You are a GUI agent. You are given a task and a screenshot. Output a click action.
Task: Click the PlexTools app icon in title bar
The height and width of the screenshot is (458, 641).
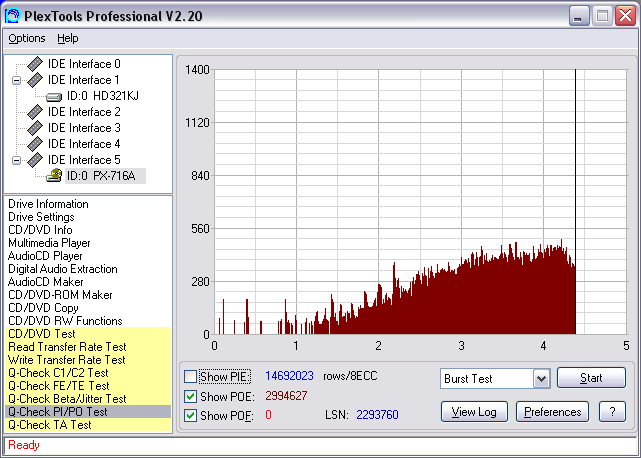coord(12,16)
